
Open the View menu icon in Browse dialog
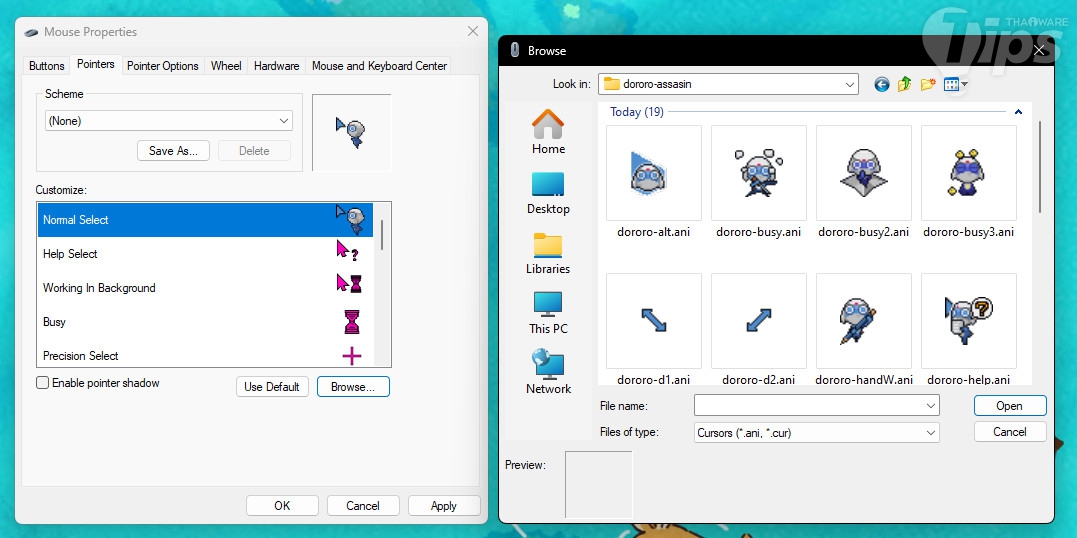(x=955, y=84)
